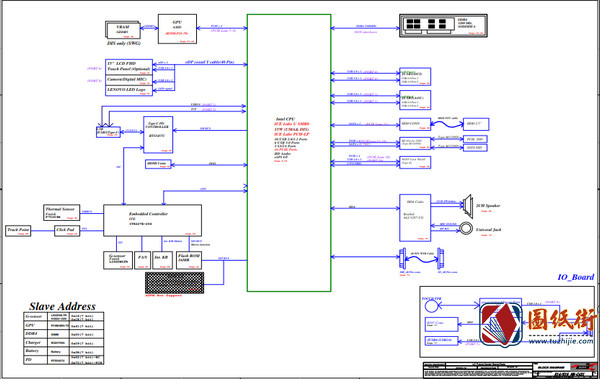Select the VRAM GDDR5 stacked block

122,30
